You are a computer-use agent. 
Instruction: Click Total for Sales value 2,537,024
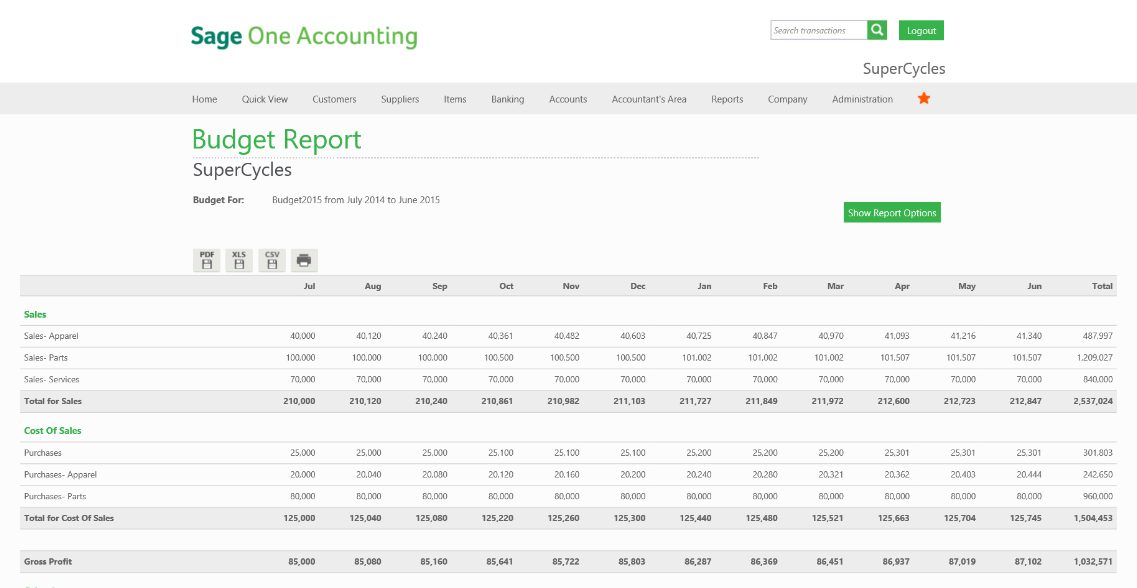(1093, 401)
